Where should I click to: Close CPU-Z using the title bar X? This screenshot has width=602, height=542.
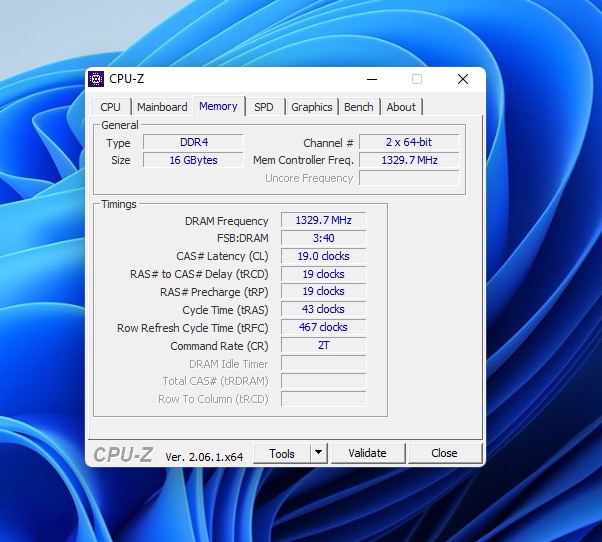point(462,79)
